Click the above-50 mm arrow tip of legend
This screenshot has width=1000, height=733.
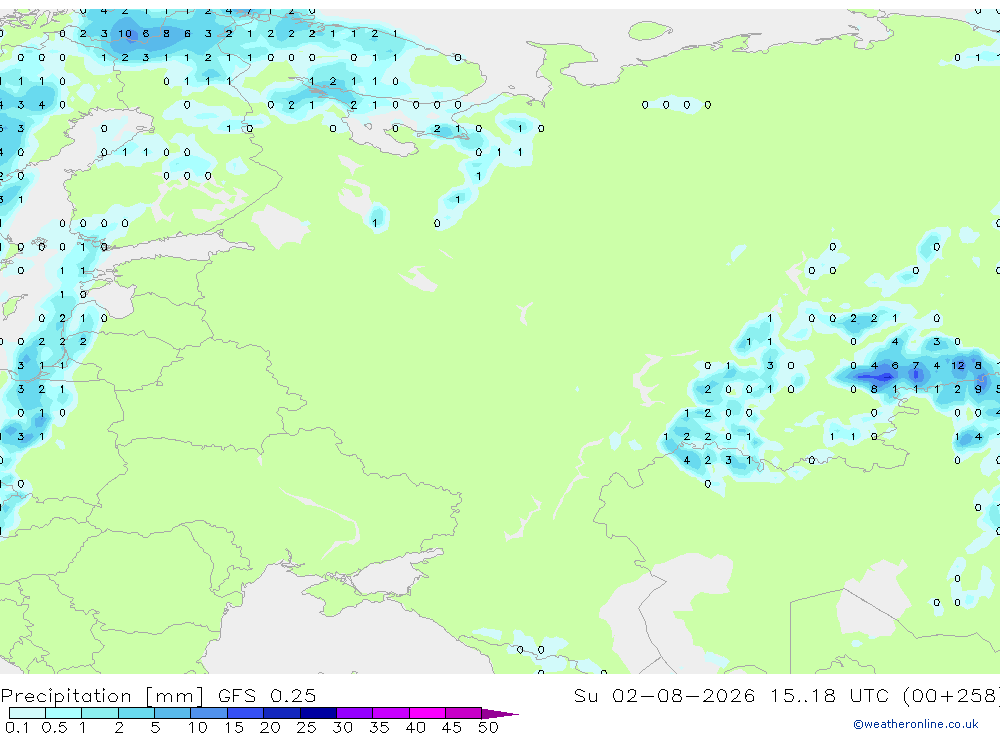(x=501, y=713)
